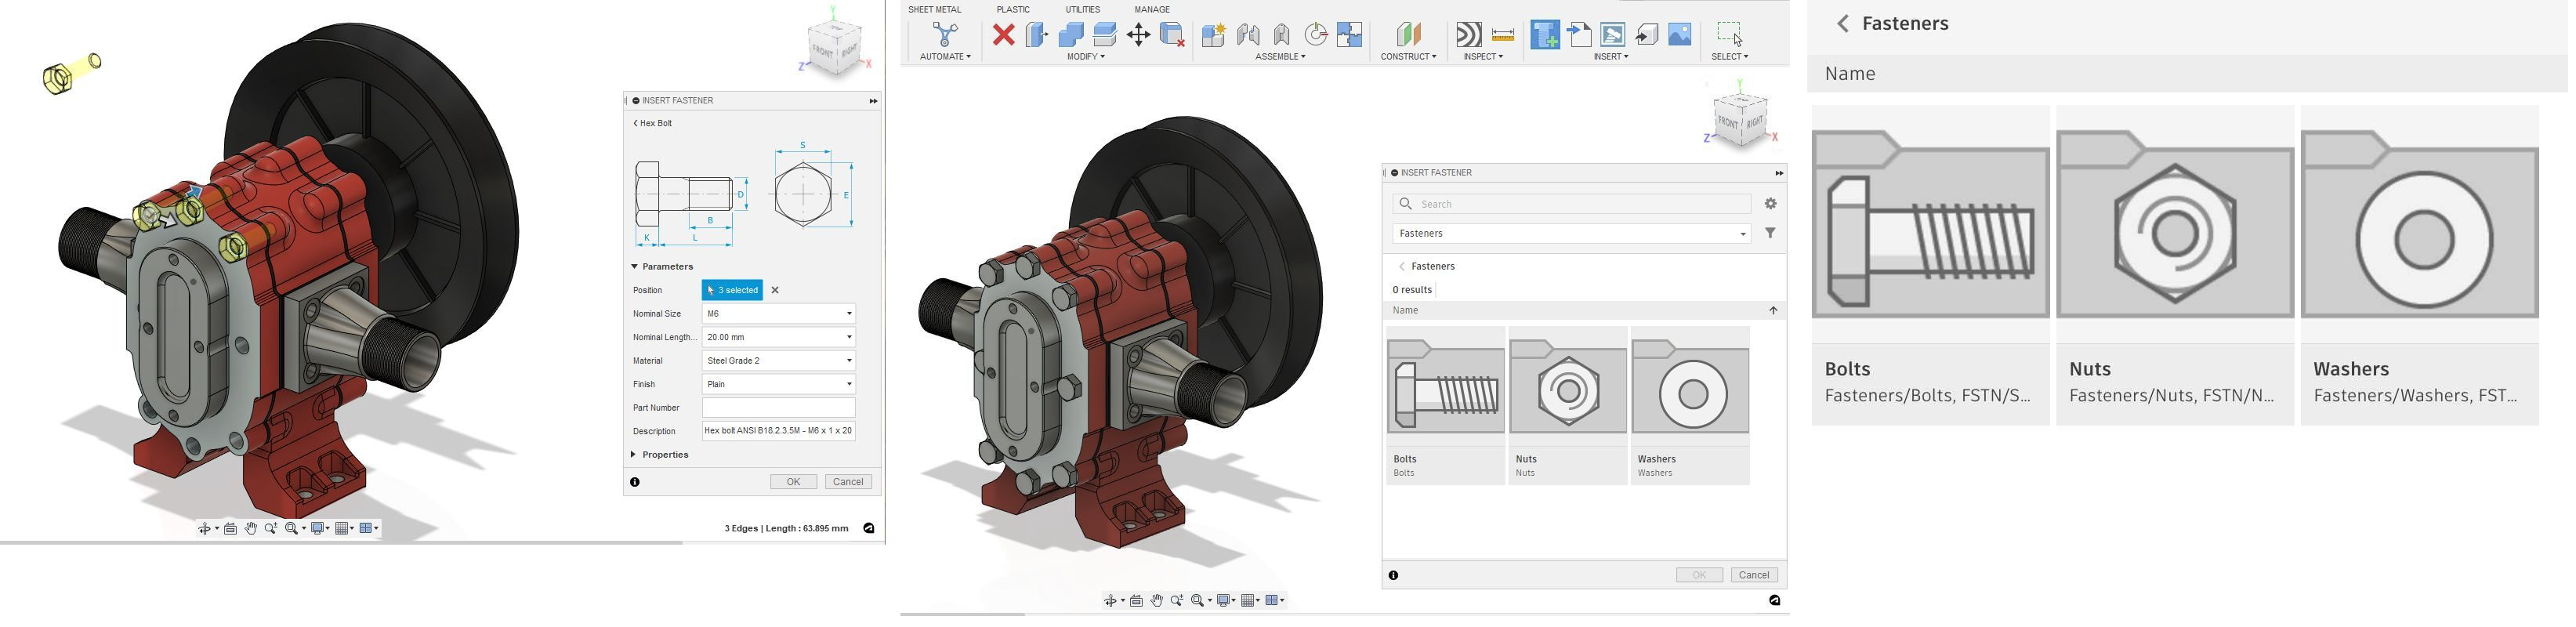Click the Decal insert icon
This screenshot has width=2576, height=627.
(1613, 35)
